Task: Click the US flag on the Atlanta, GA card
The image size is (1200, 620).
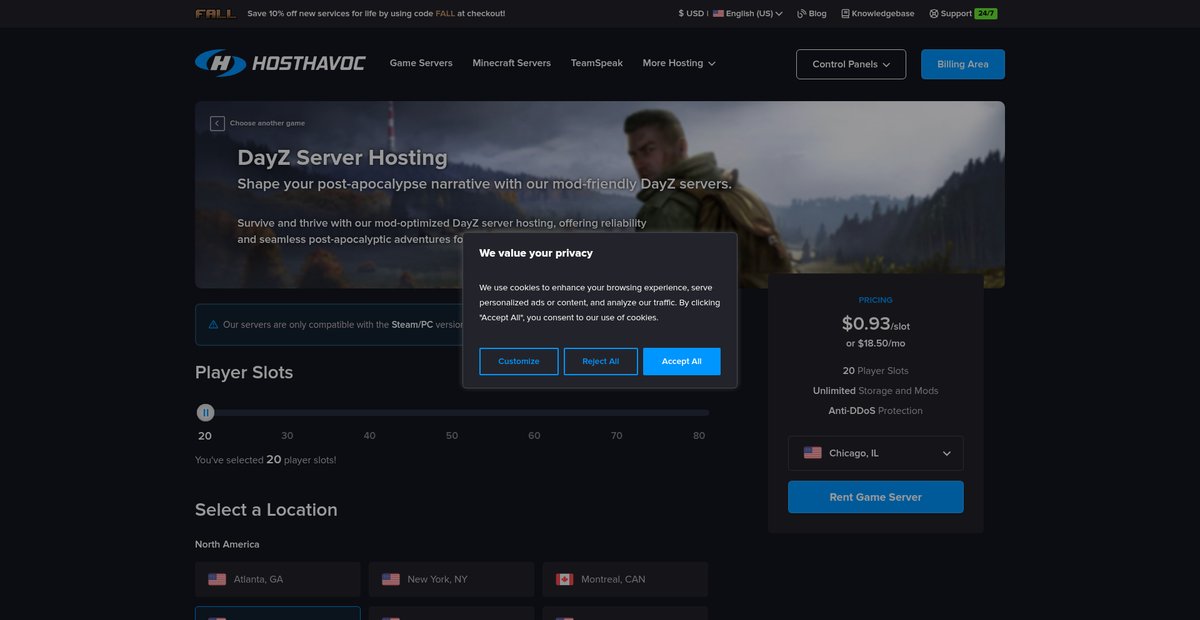Action: coord(217,579)
